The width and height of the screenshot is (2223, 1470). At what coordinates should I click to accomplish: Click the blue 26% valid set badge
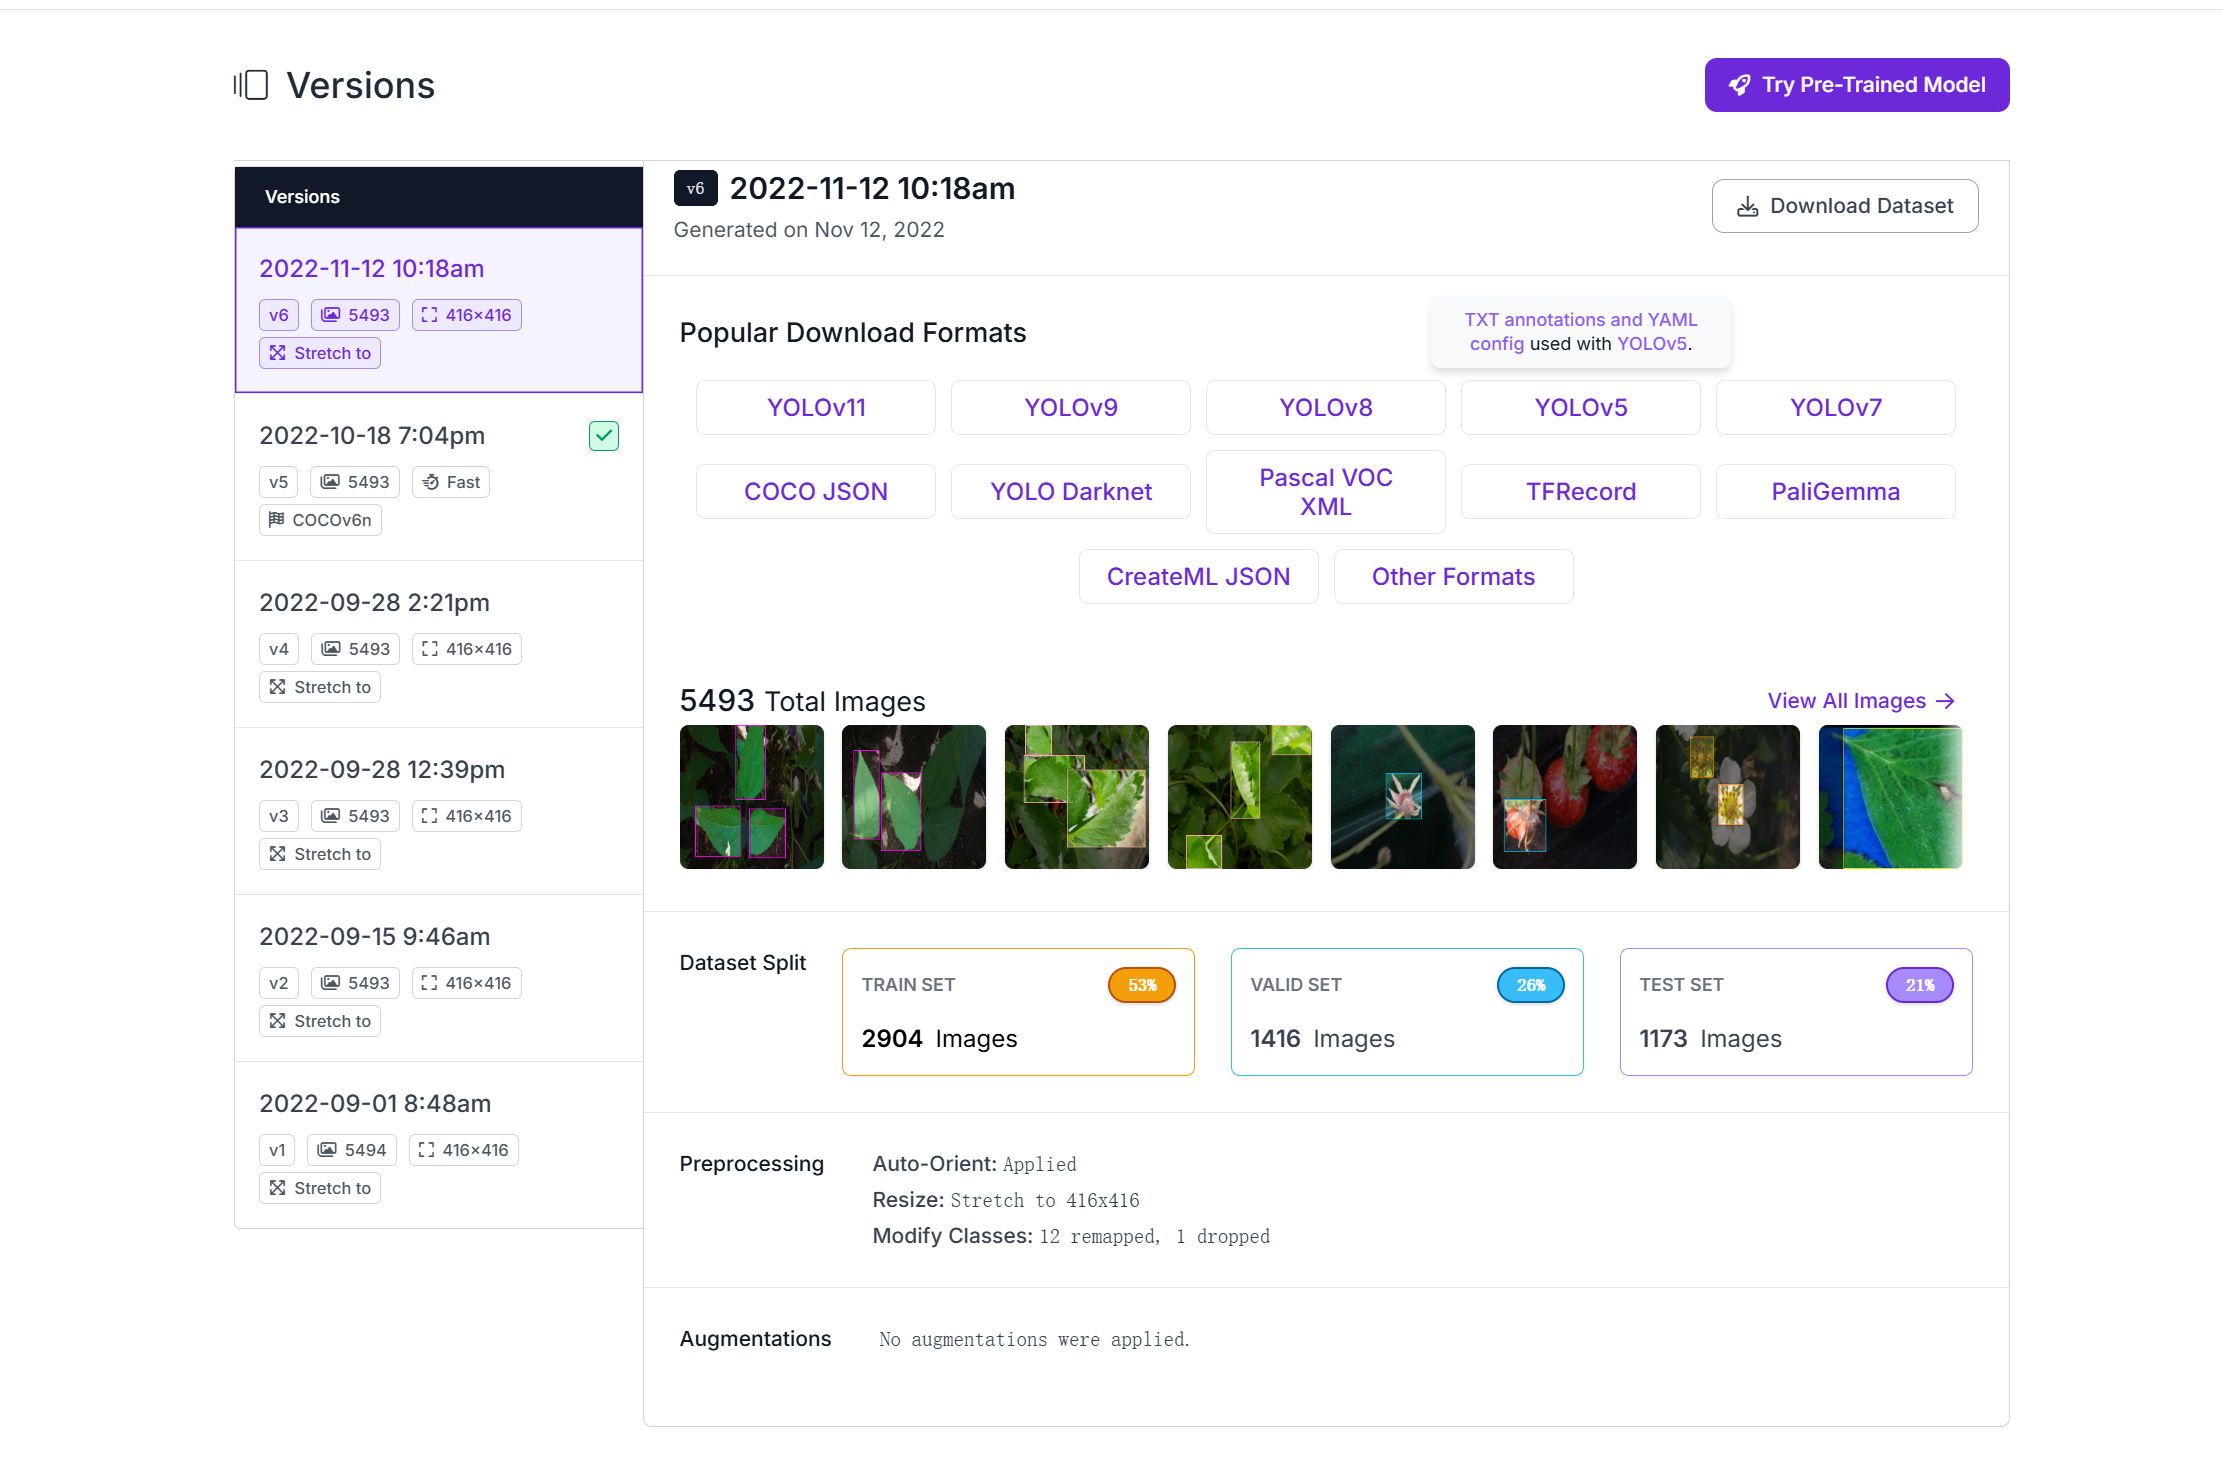[1531, 985]
